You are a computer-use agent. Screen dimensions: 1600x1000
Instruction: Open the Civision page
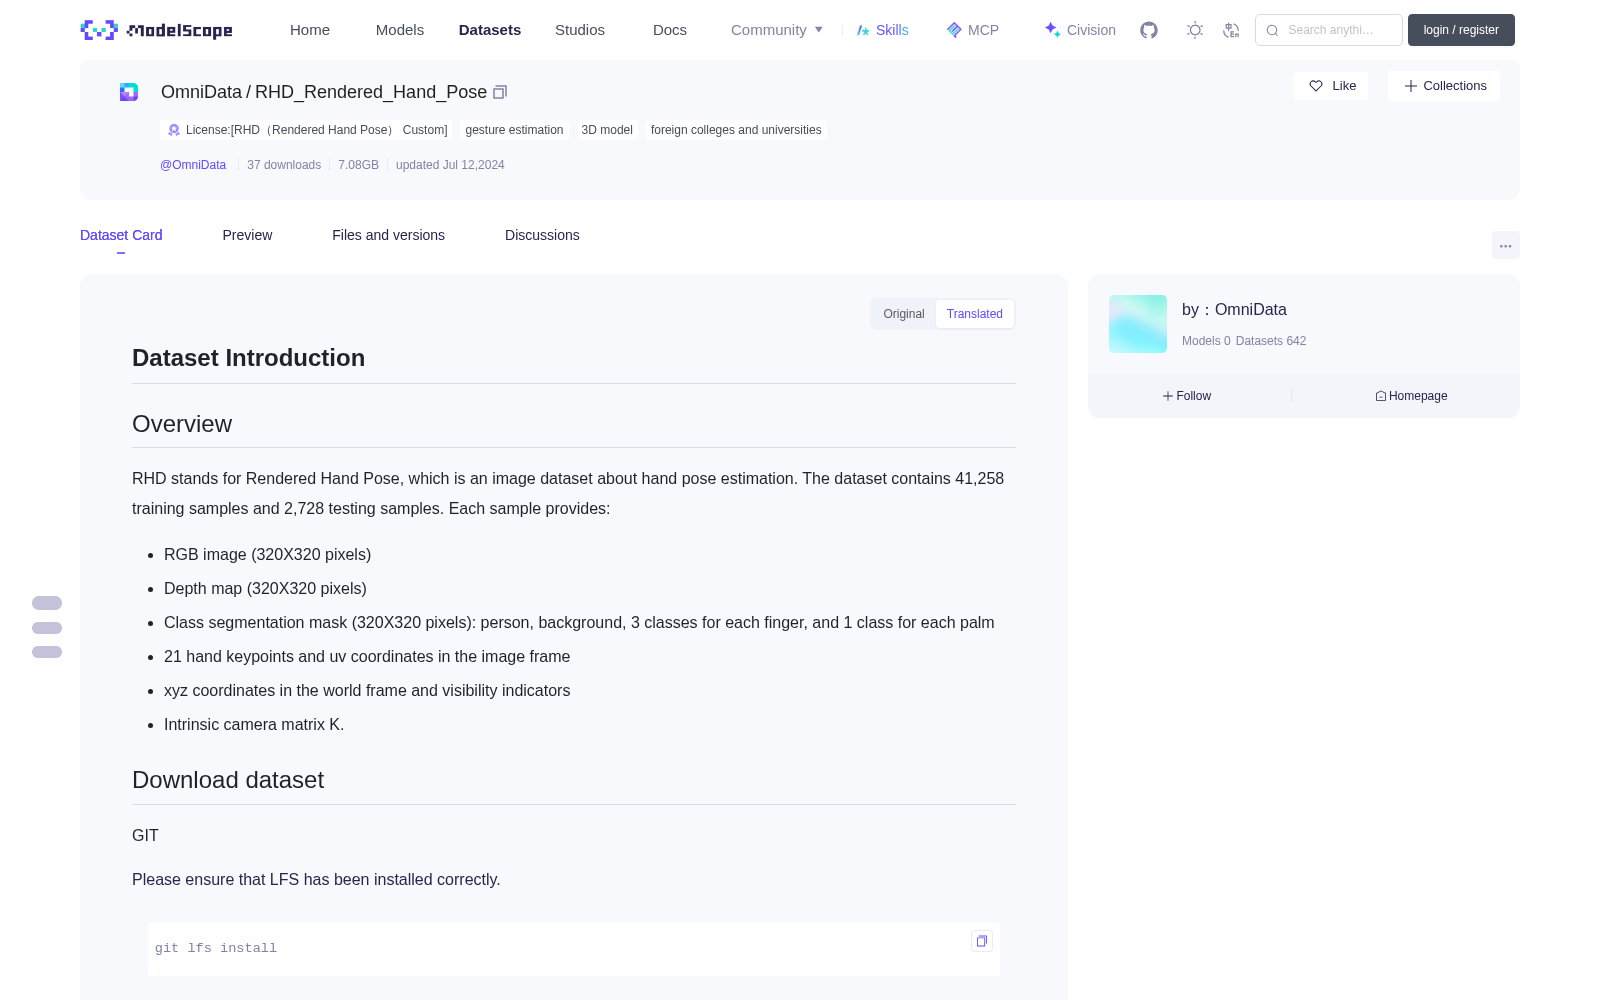pyautogui.click(x=1080, y=30)
